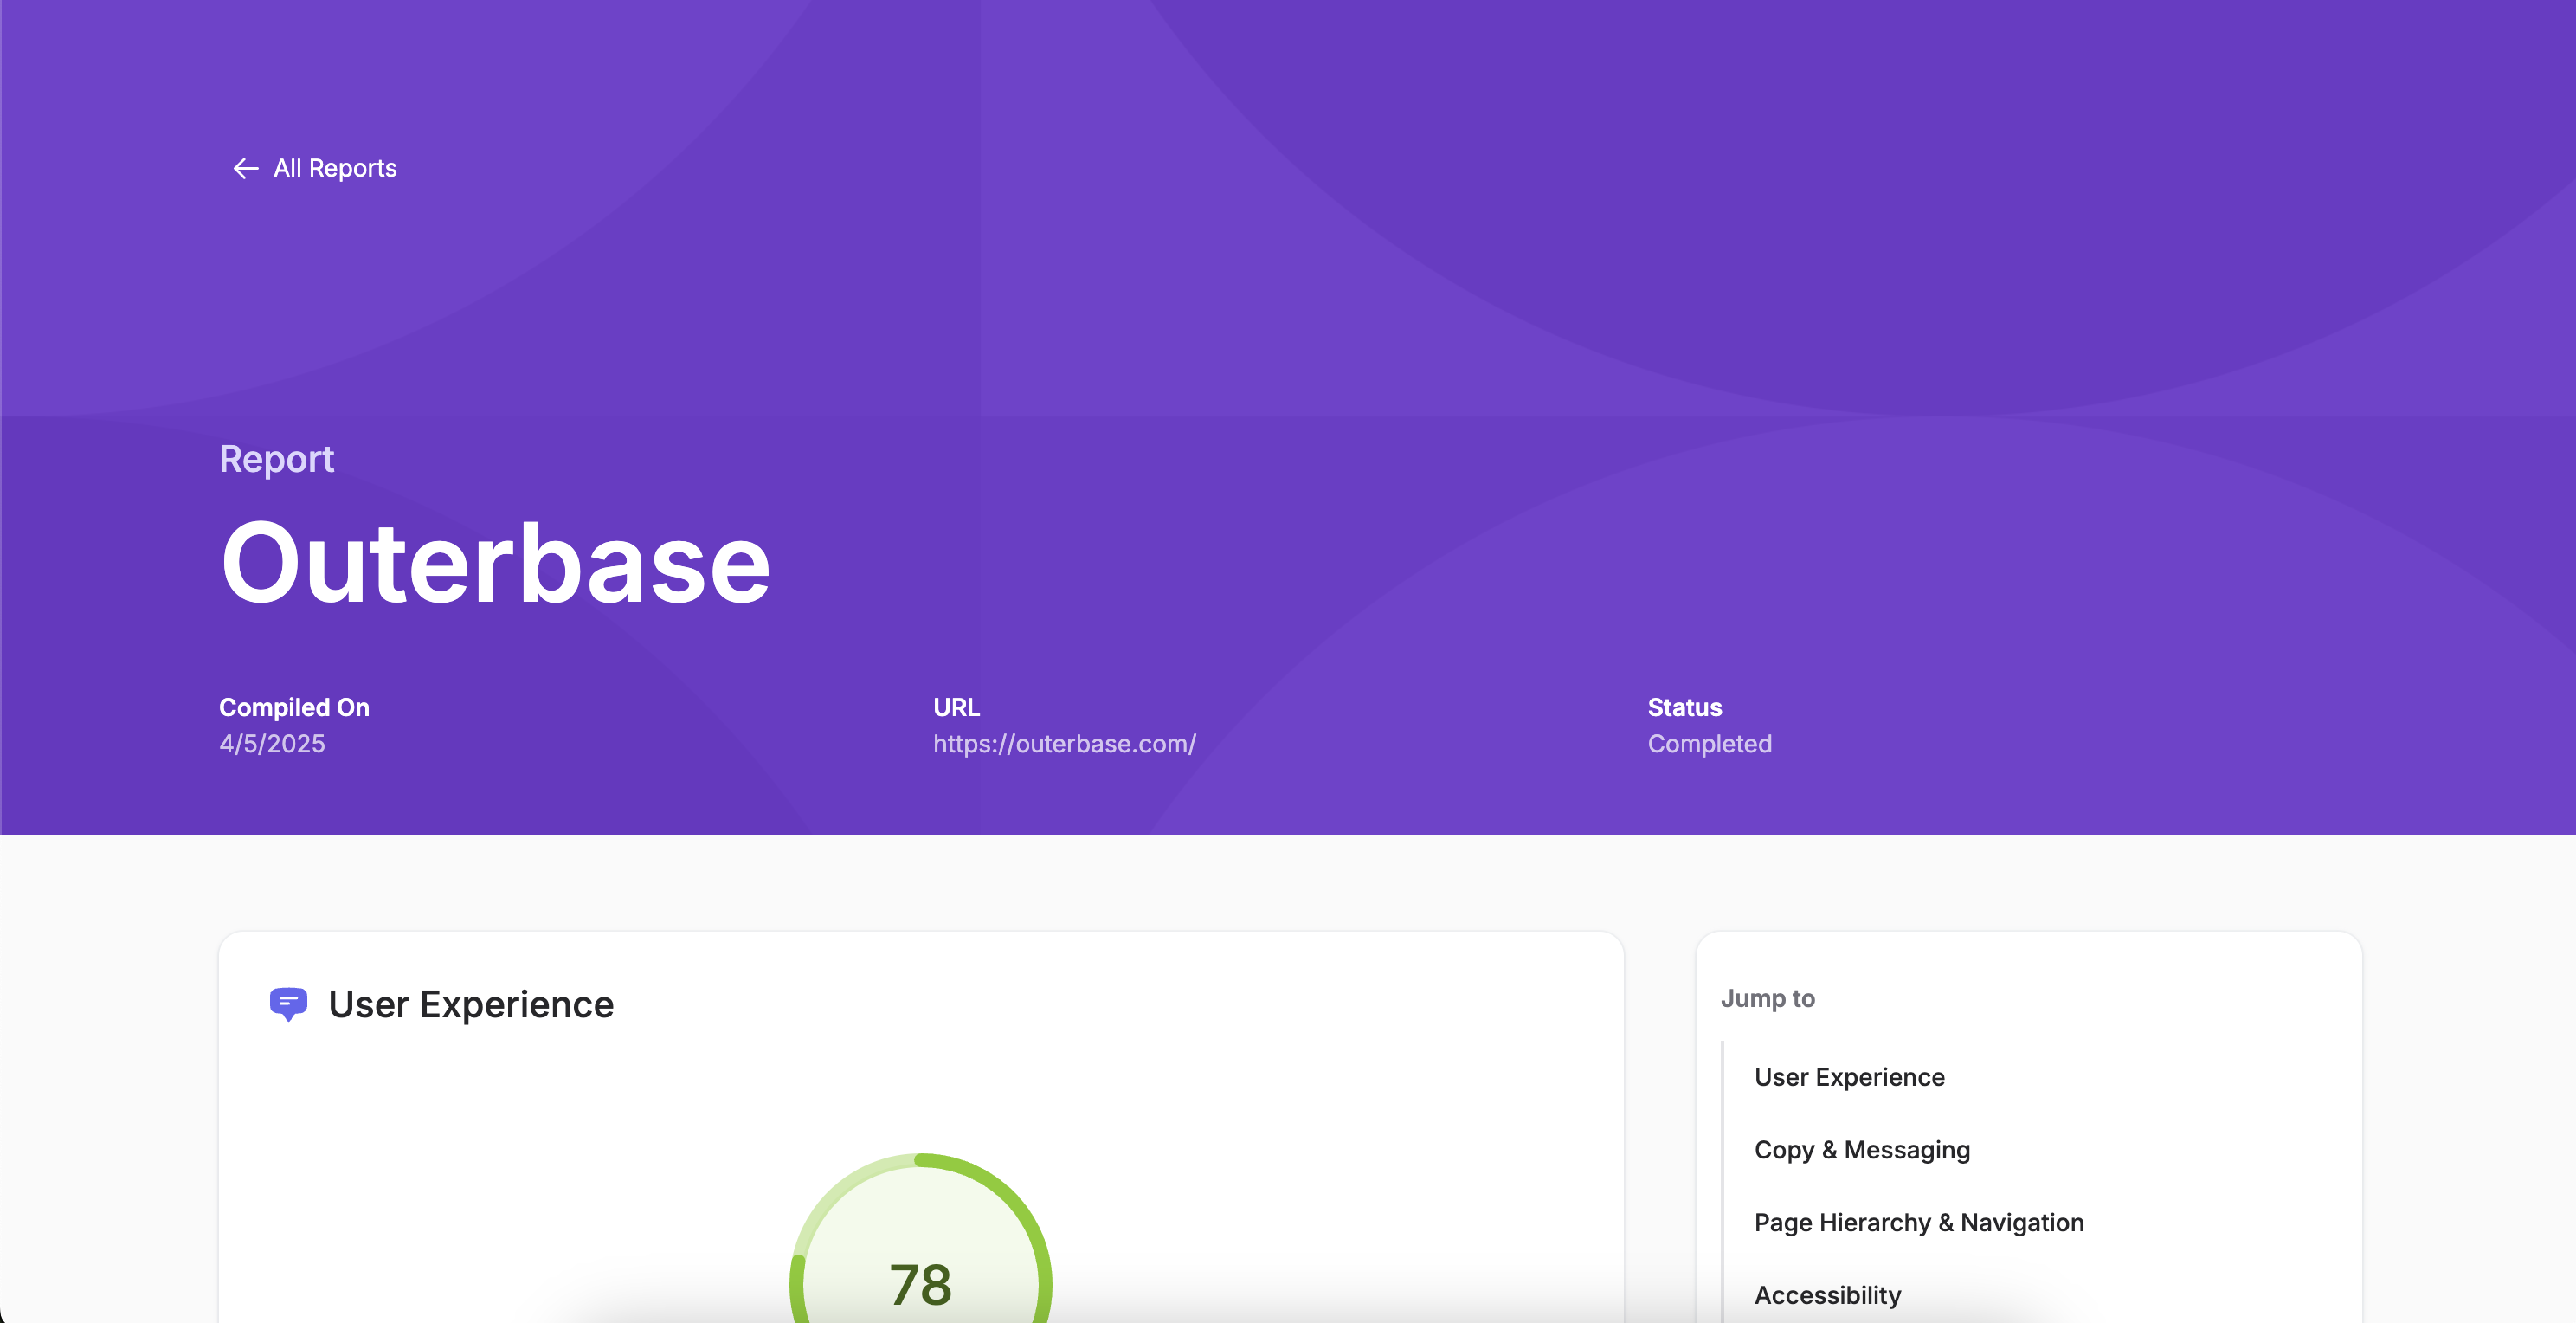
Task: Click the URL https://outerbase.com/
Action: pos(1064,743)
